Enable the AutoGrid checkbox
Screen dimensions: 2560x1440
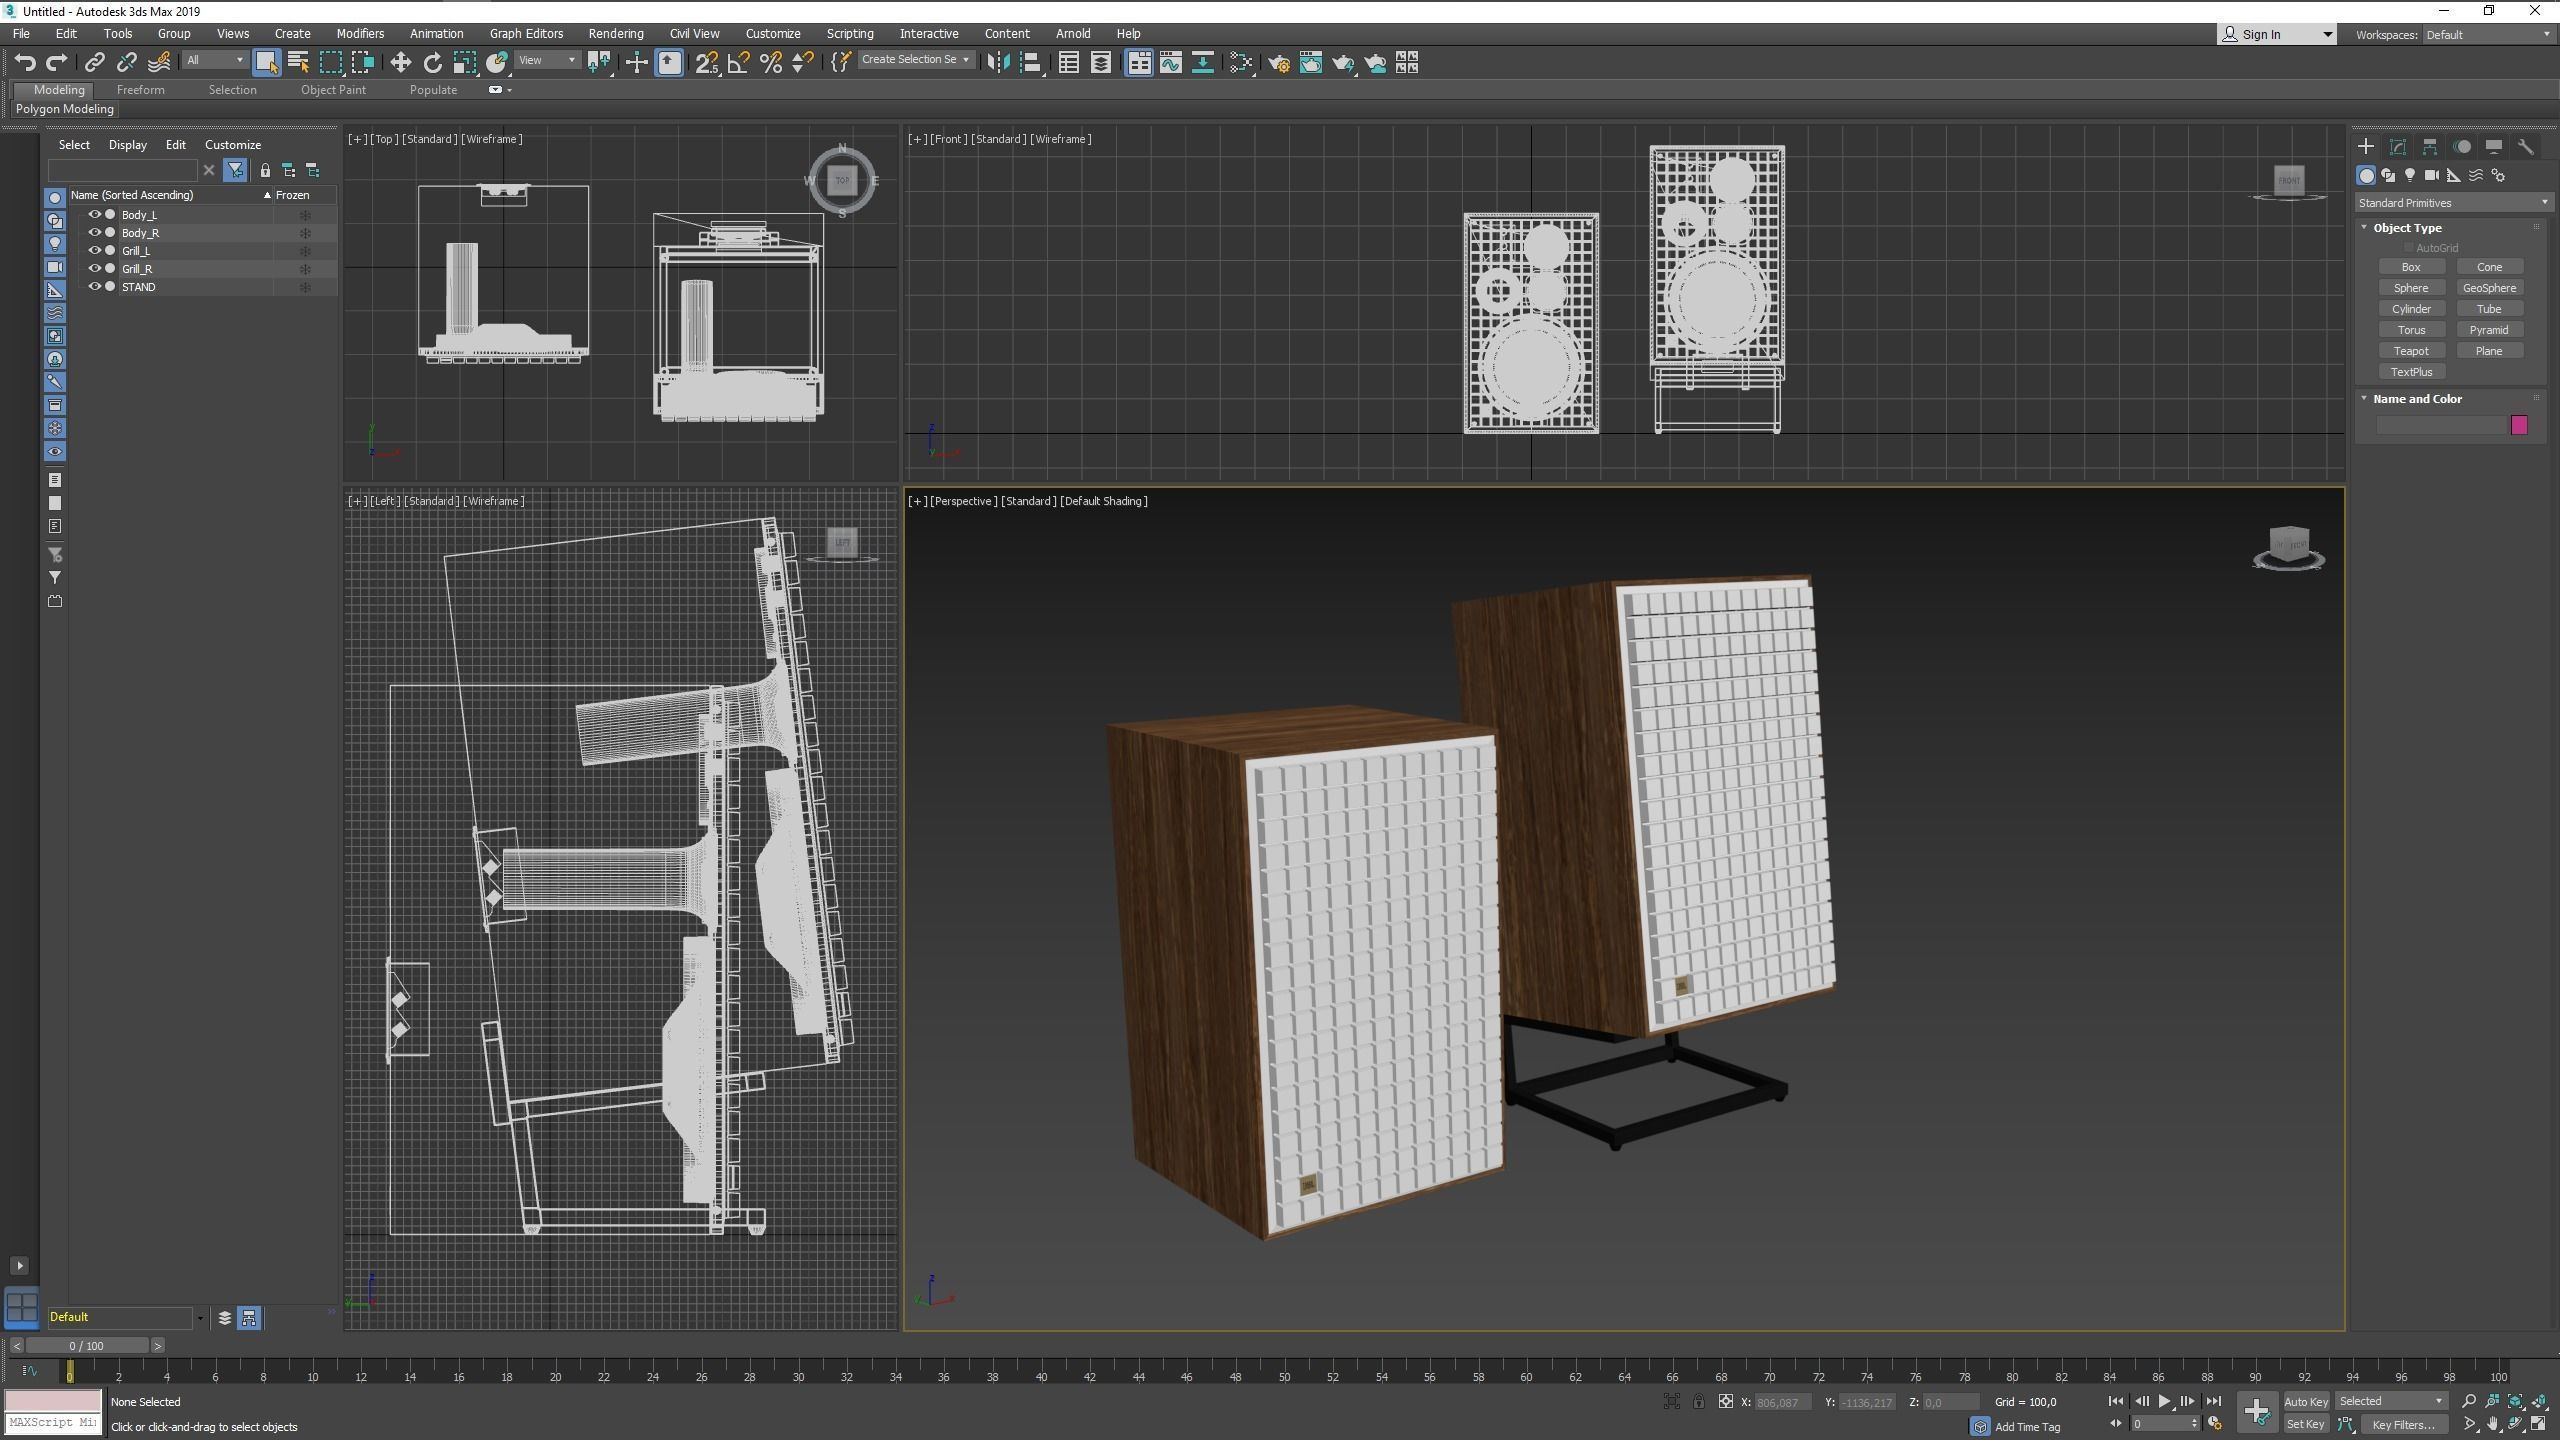[2409, 248]
